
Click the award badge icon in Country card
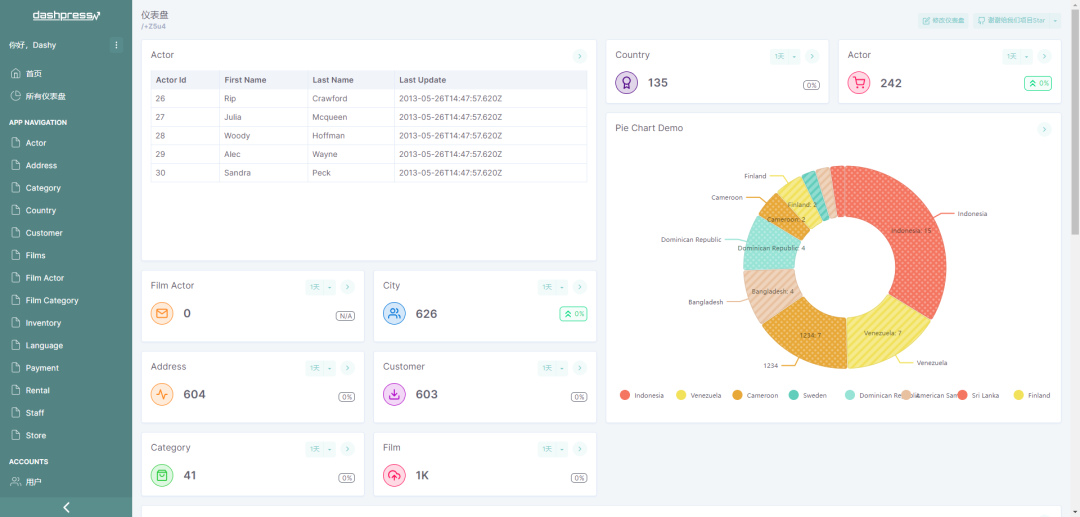pos(626,83)
